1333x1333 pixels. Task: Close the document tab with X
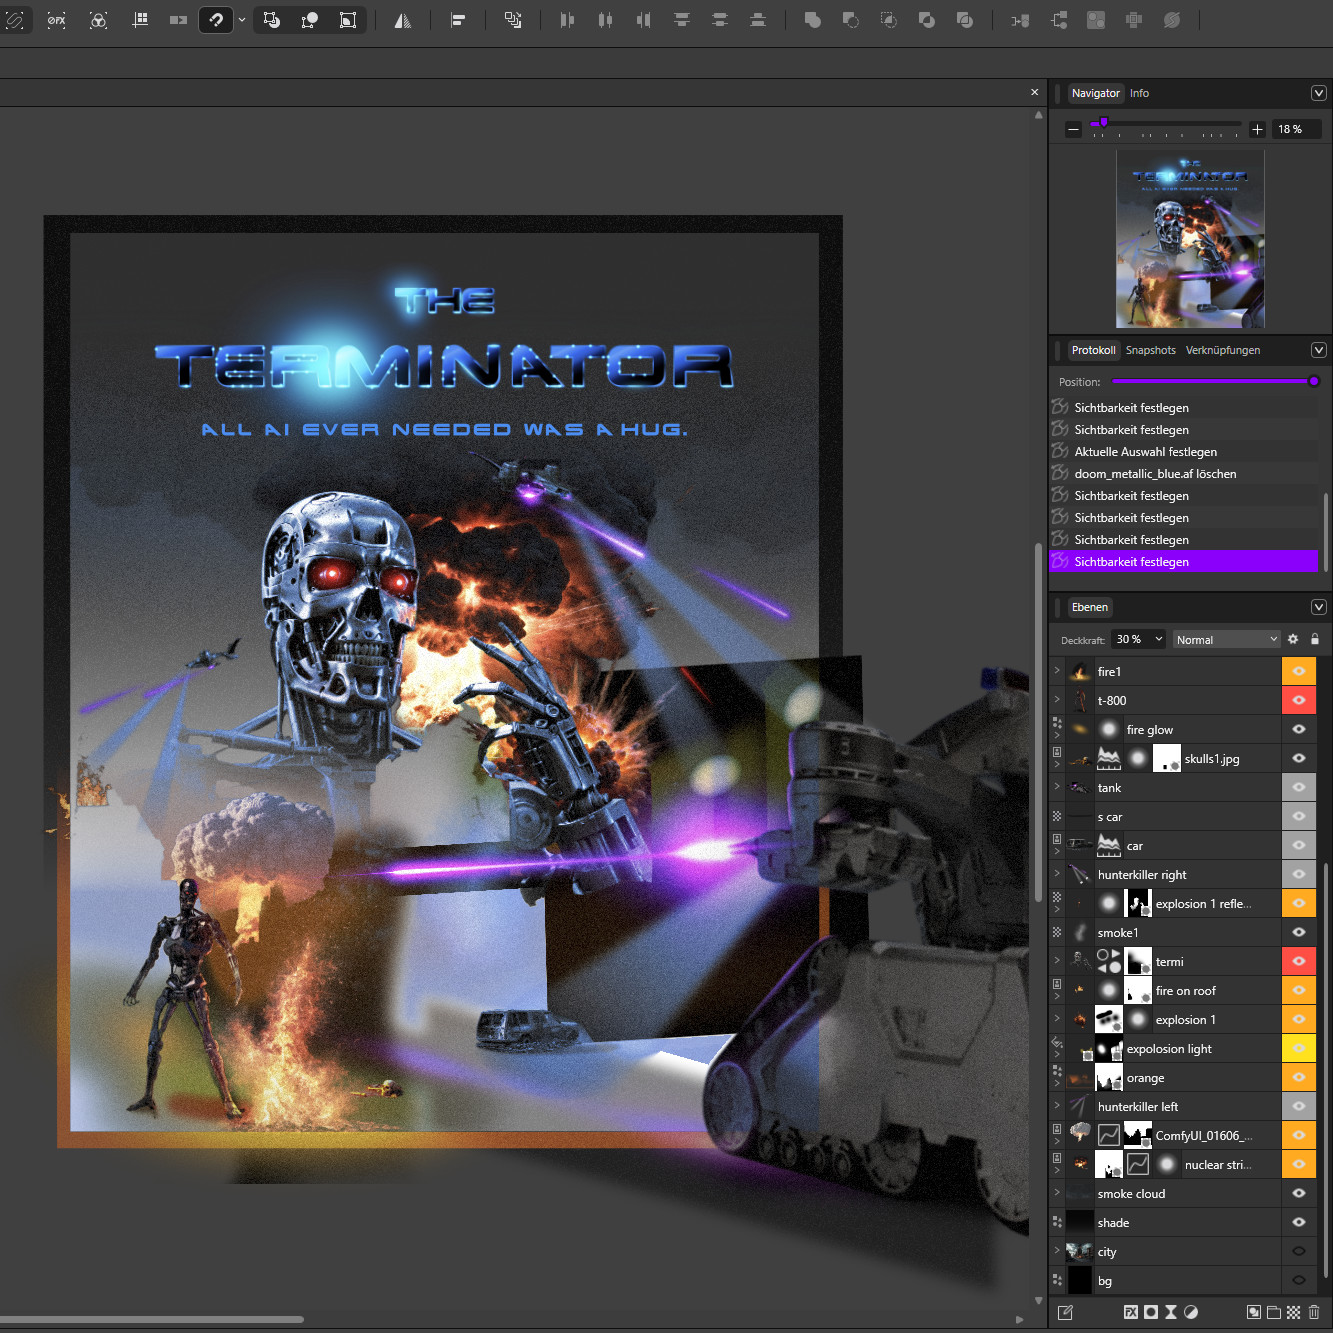(x=1035, y=92)
